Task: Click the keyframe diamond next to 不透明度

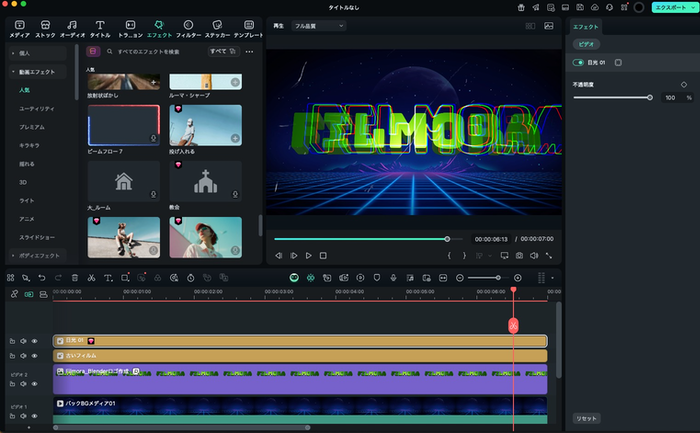Action: coord(683,85)
